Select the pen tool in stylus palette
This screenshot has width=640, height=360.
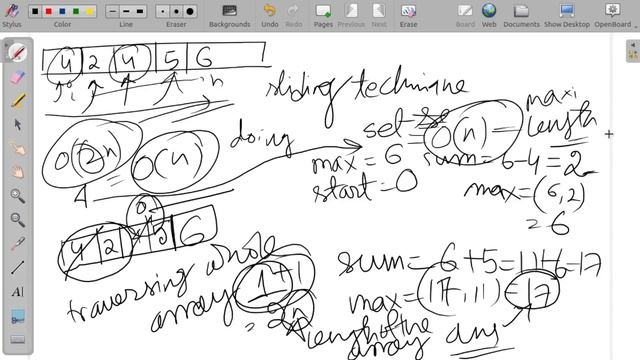pyautogui.click(x=18, y=53)
